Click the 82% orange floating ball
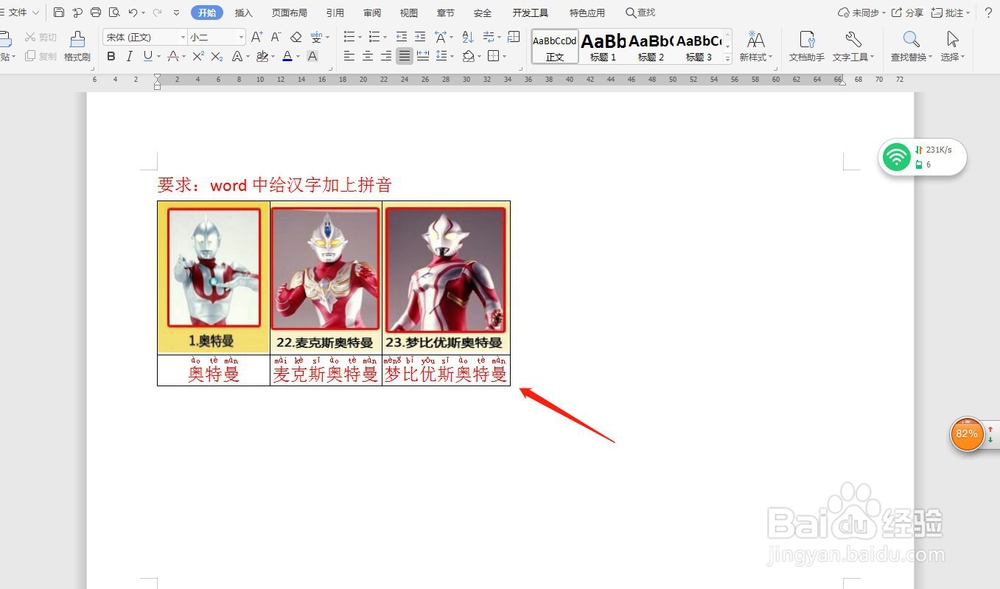Screen dimensions: 1000x589 coord(967,435)
